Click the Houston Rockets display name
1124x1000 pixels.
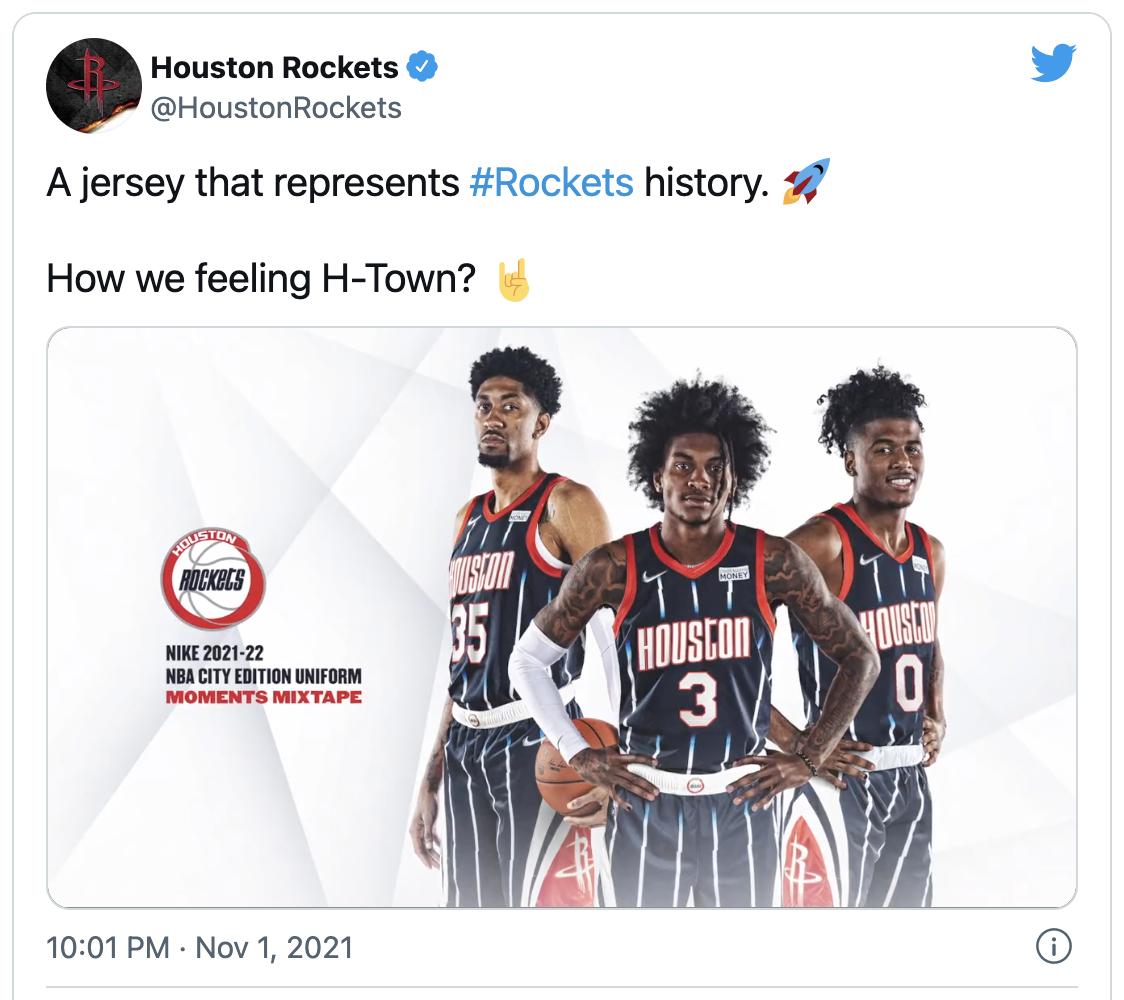coord(274,67)
